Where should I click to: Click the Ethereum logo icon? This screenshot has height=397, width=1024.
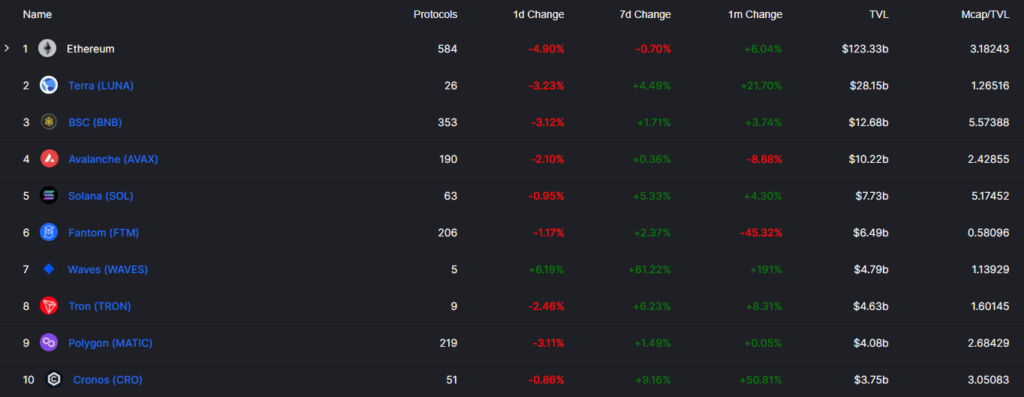(47, 48)
